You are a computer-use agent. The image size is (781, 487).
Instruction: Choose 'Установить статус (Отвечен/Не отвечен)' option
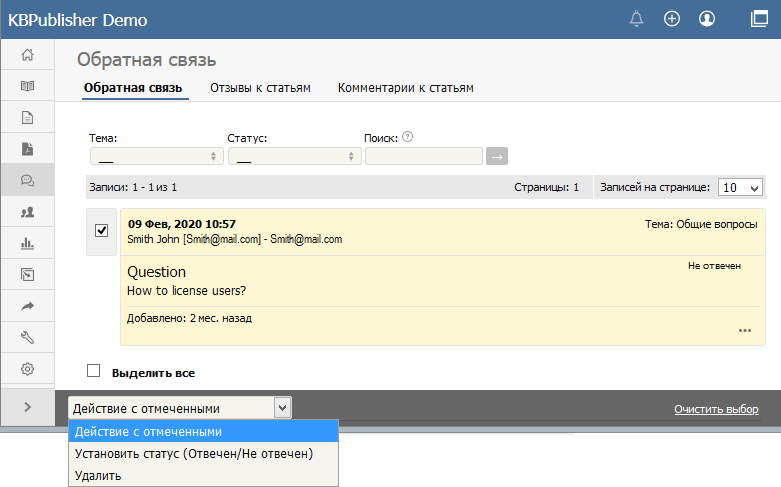click(x=194, y=453)
